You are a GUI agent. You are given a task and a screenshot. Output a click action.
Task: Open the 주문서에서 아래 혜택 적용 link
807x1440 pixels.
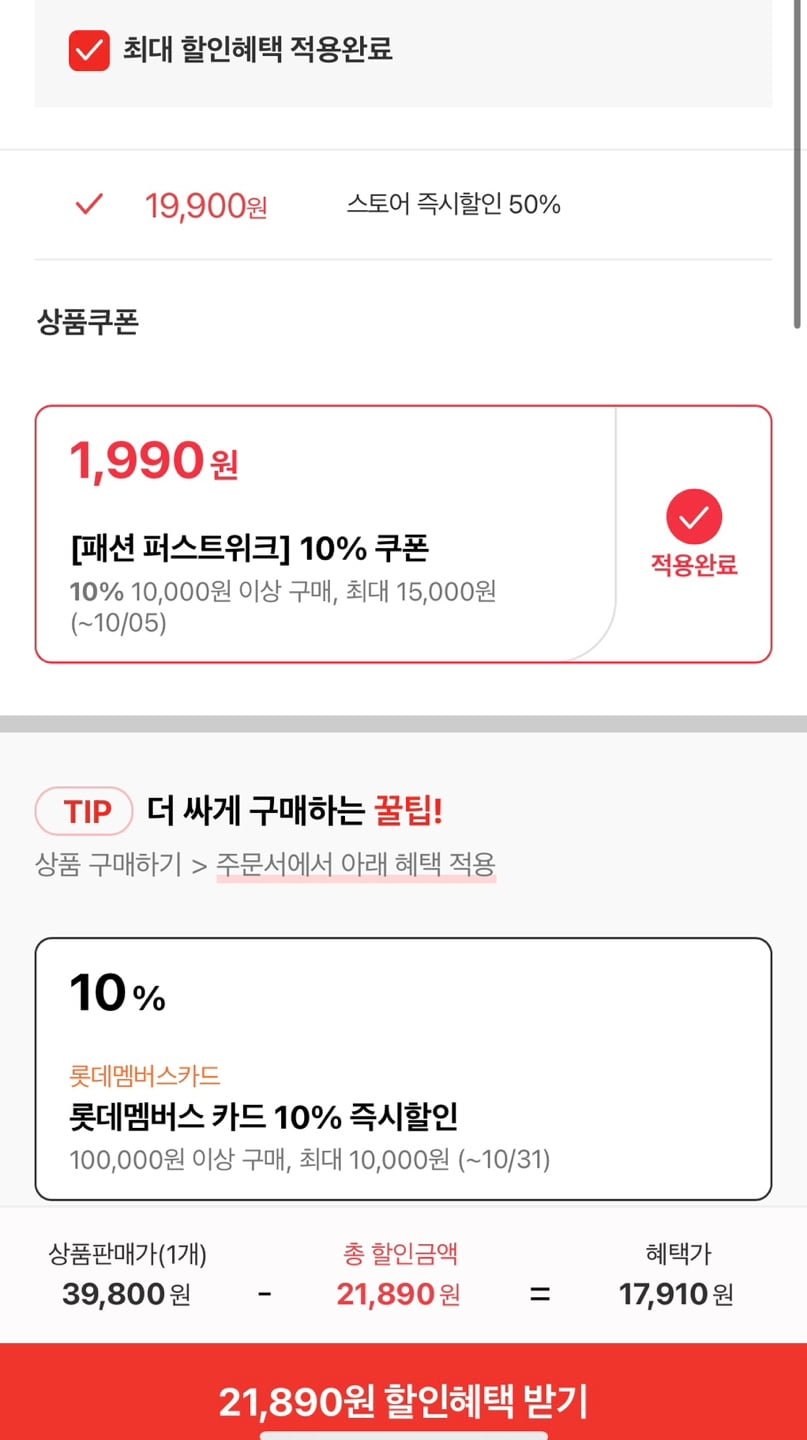(x=356, y=865)
